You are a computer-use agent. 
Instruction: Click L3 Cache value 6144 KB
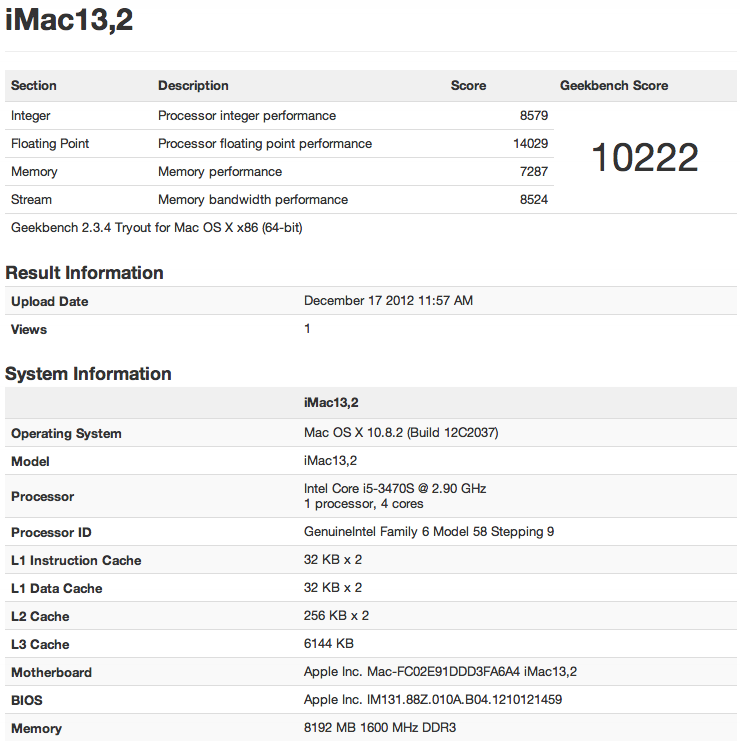tap(329, 644)
